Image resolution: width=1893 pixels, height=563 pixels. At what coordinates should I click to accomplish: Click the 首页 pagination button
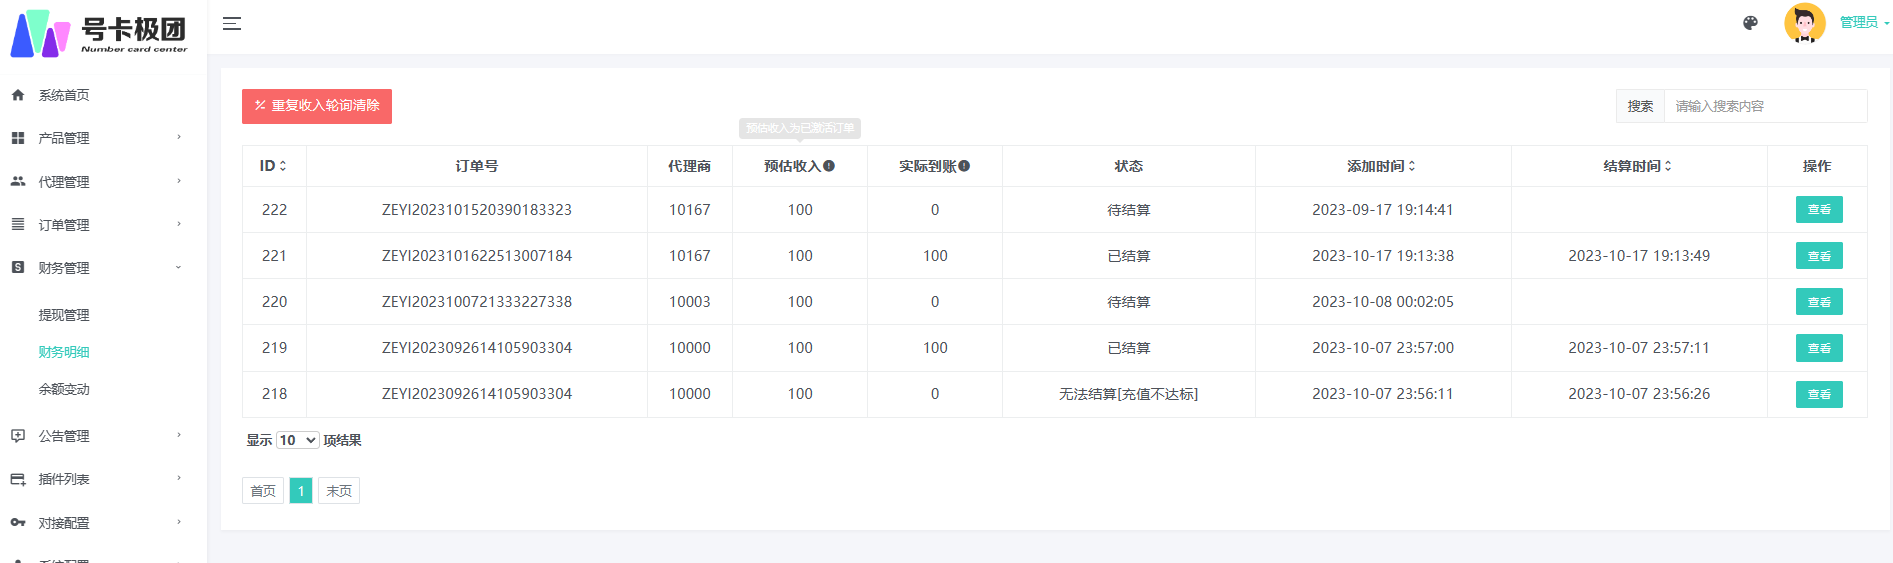[263, 491]
